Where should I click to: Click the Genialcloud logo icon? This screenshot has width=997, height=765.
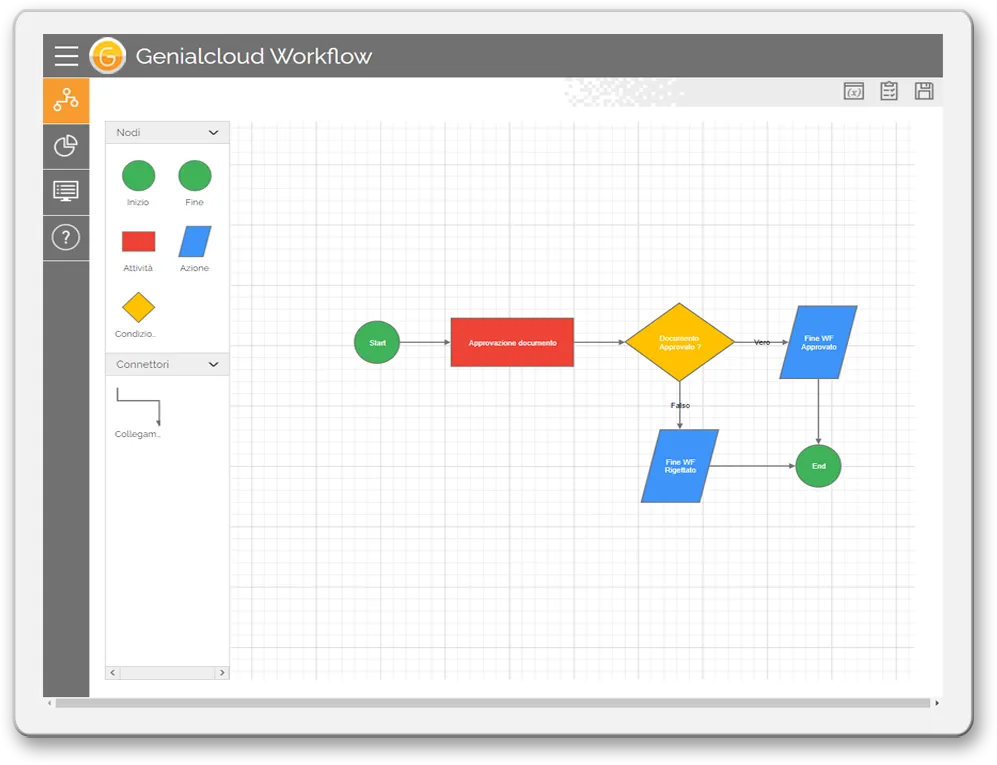(107, 56)
